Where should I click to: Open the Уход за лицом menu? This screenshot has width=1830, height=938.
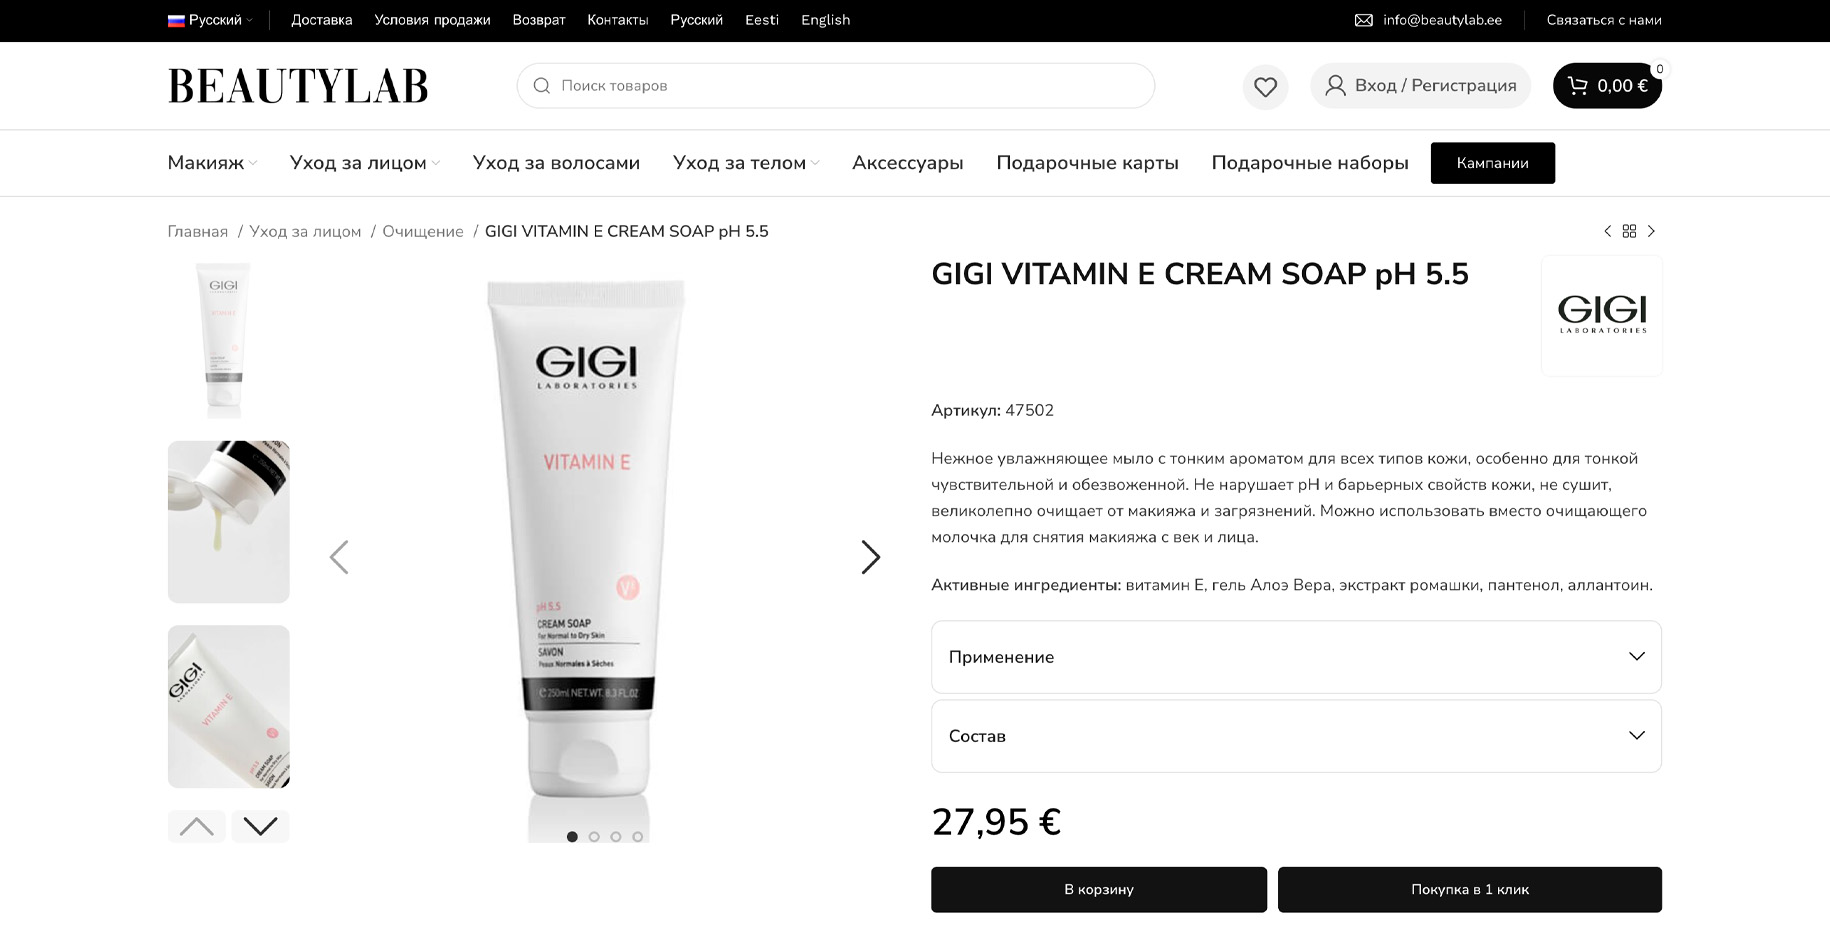[364, 163]
